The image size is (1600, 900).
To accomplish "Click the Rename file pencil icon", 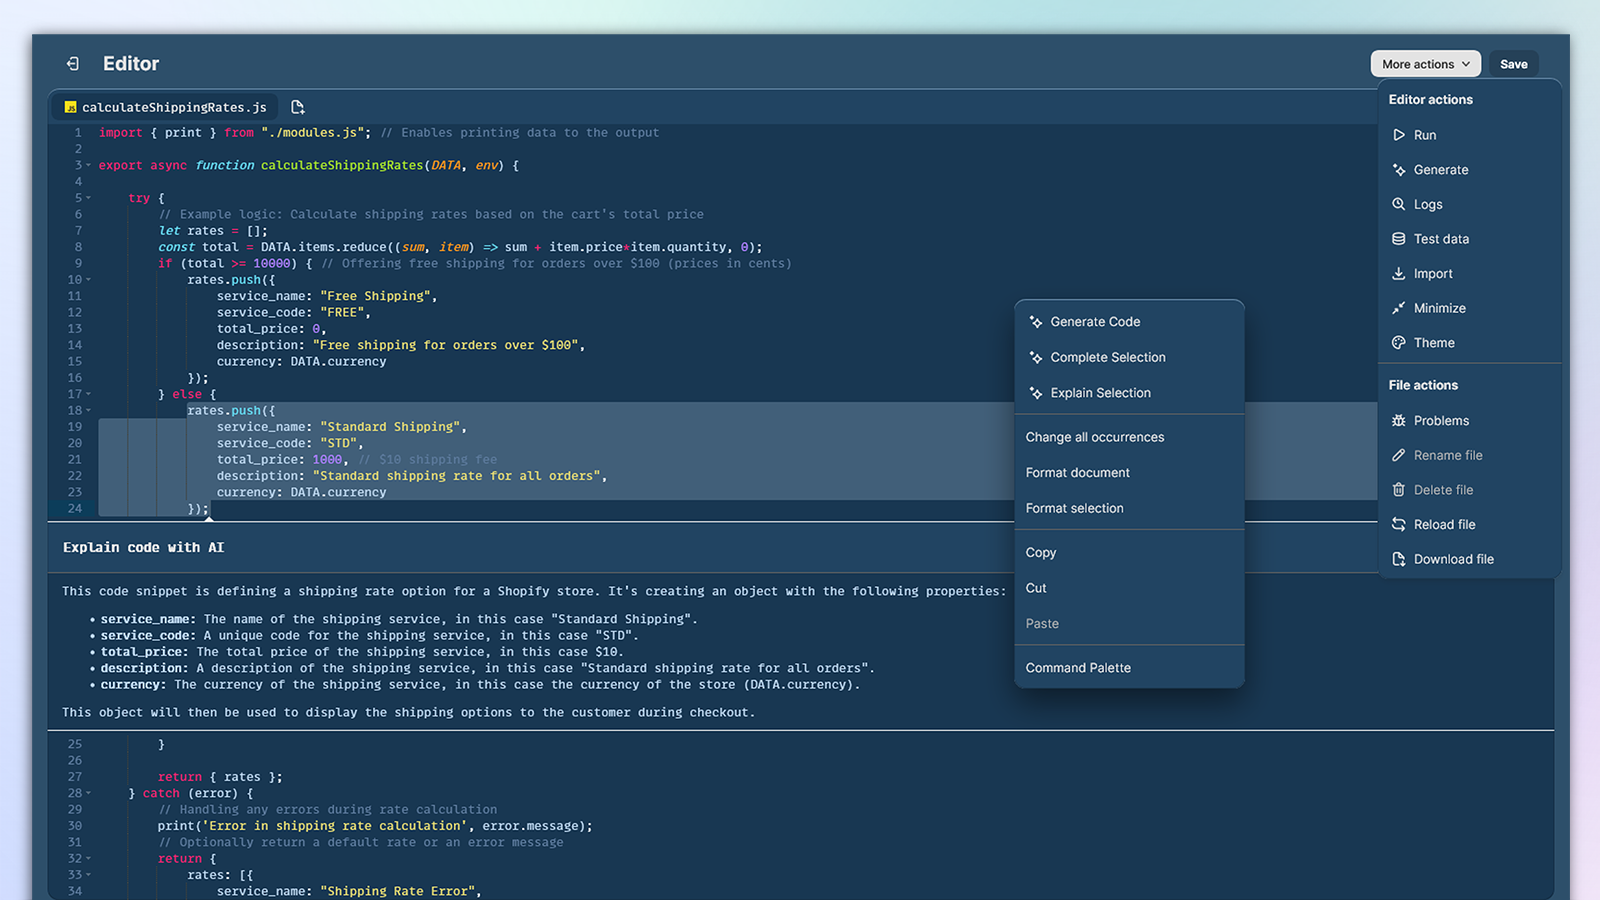I will [x=1399, y=455].
